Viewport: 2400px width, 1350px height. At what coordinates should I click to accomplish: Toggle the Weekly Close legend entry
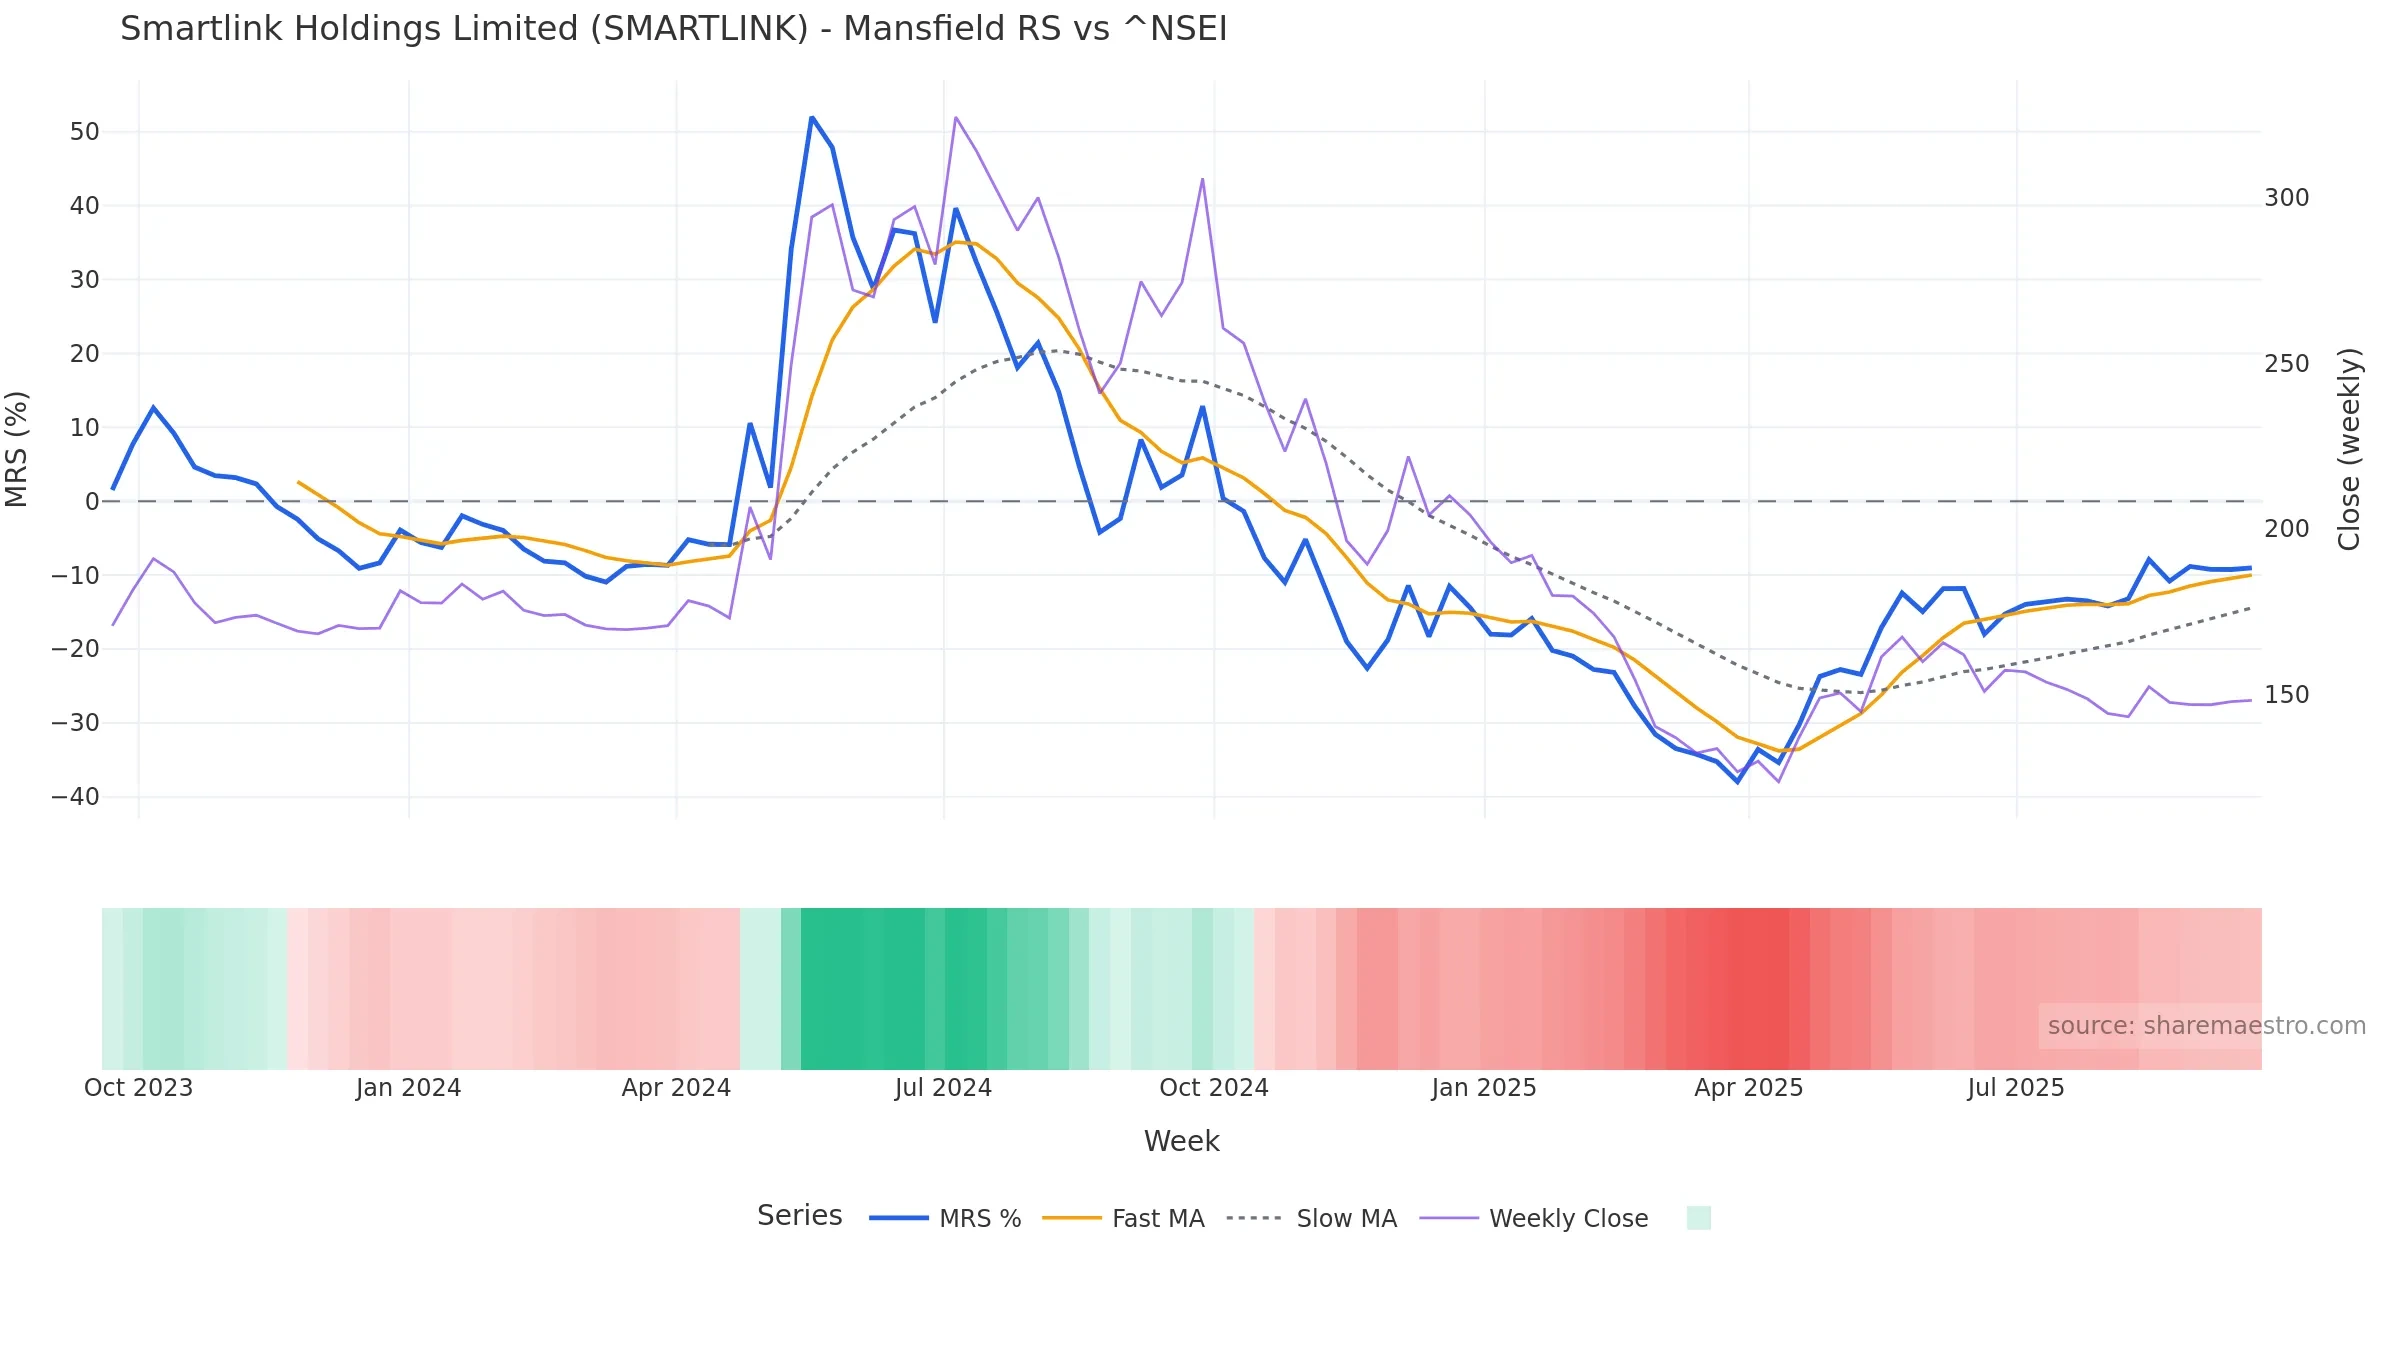pyautogui.click(x=1534, y=1218)
